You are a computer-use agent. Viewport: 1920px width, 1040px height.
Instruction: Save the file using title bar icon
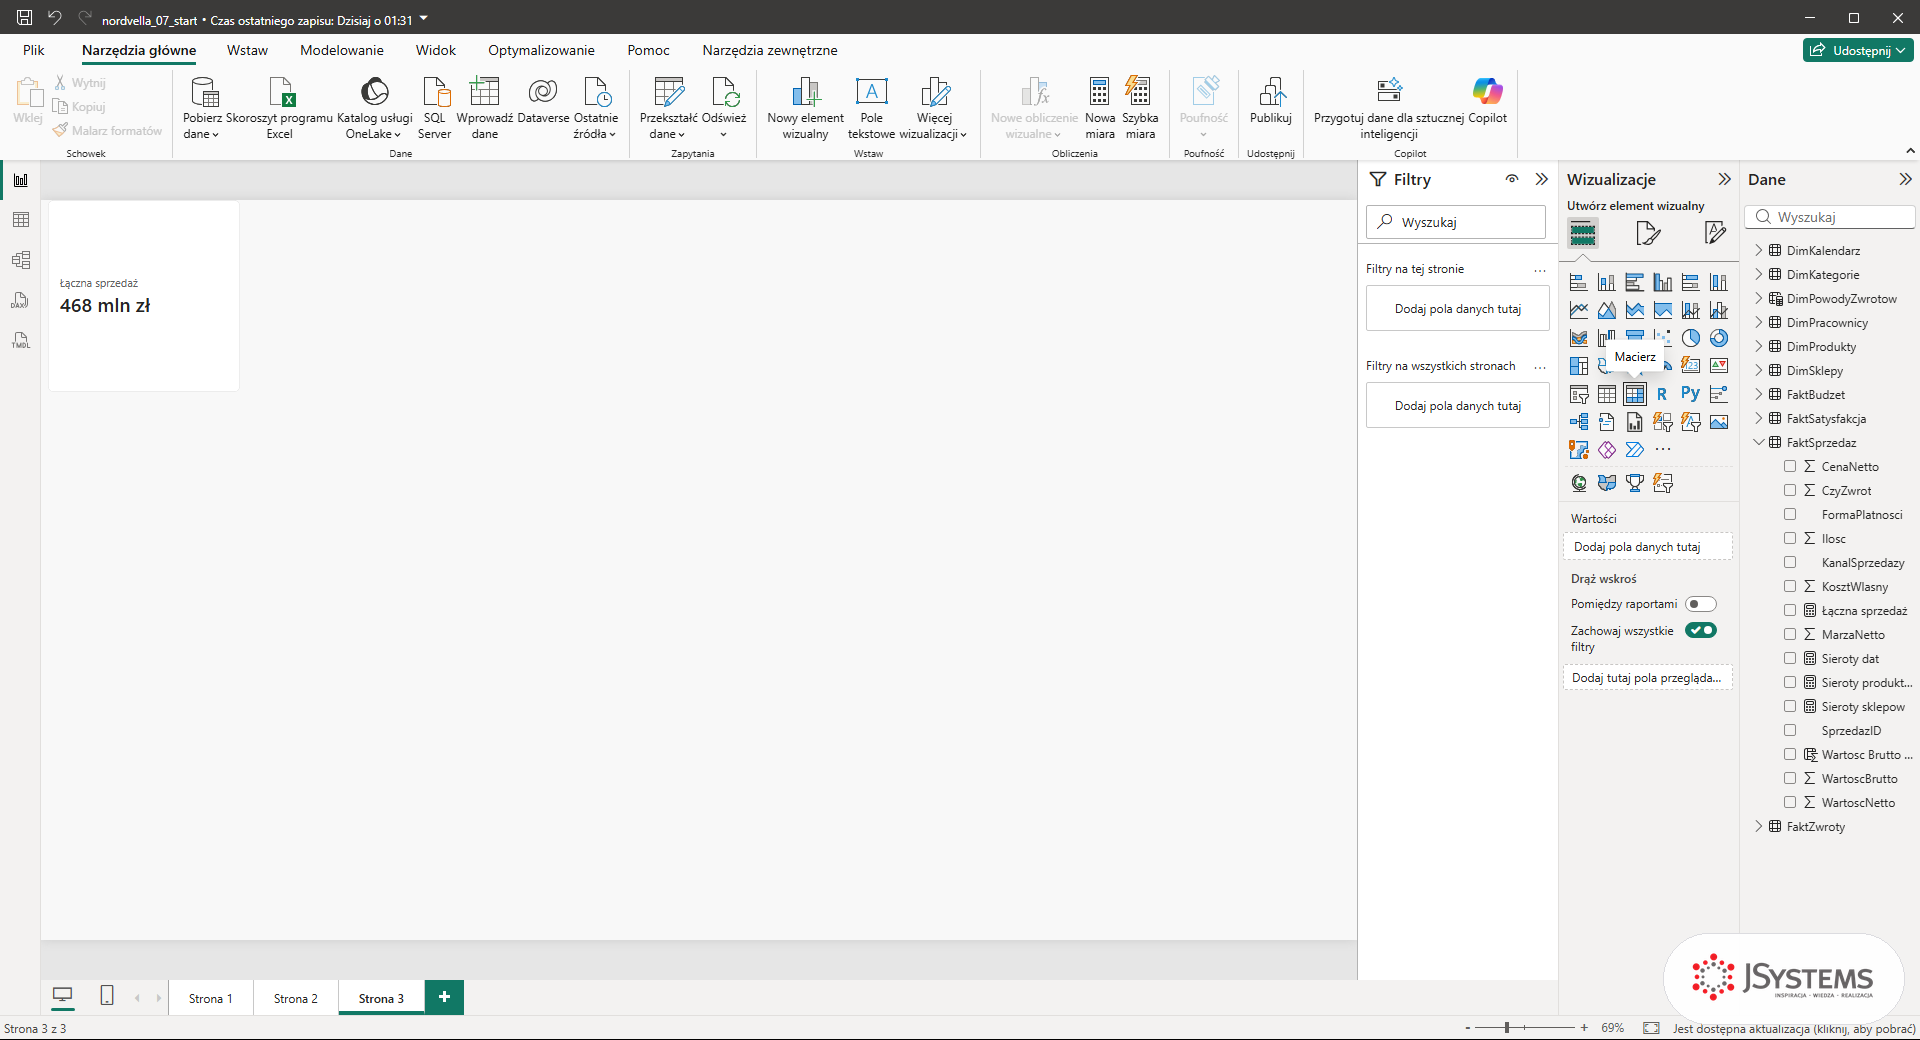coord(25,18)
